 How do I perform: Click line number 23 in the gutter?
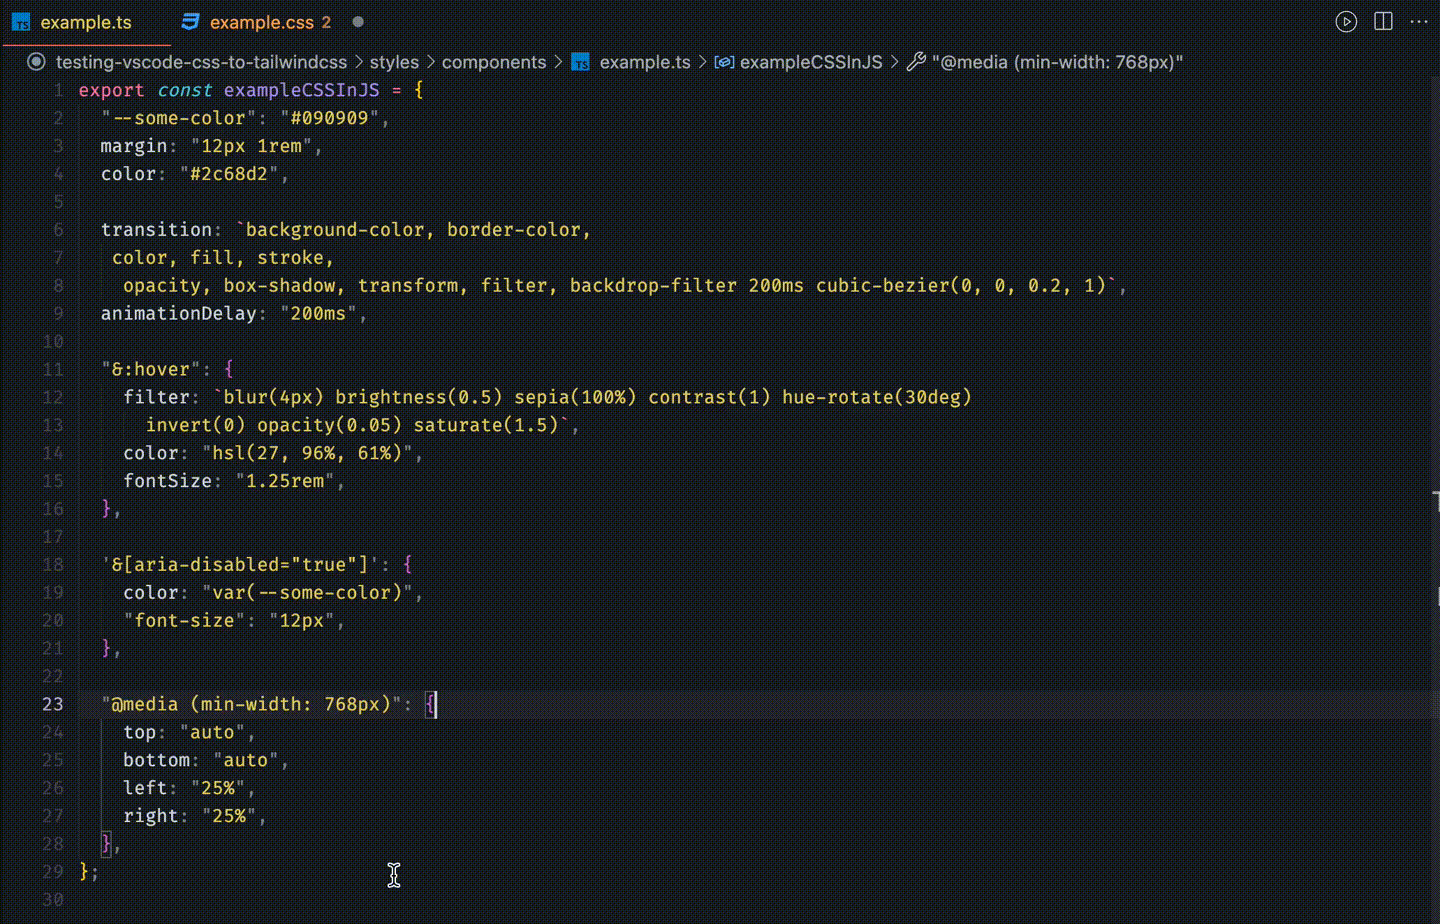tap(53, 704)
